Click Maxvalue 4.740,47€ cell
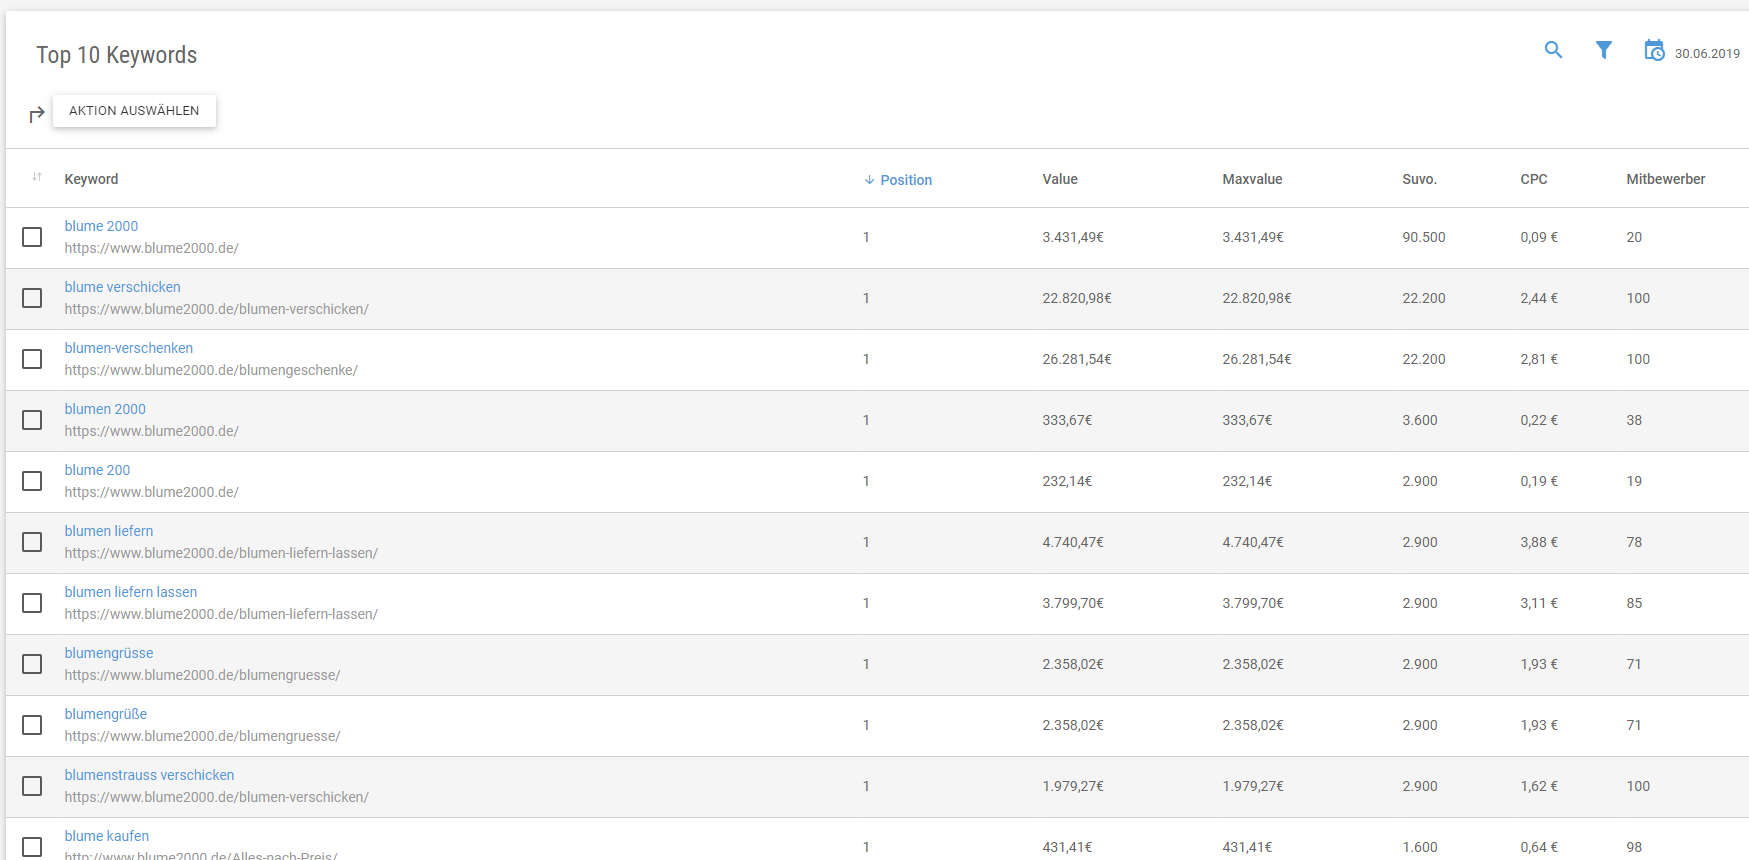The height and width of the screenshot is (860, 1749). click(x=1253, y=542)
